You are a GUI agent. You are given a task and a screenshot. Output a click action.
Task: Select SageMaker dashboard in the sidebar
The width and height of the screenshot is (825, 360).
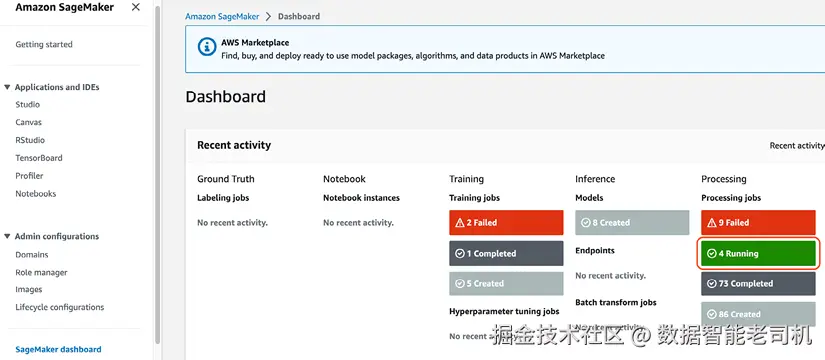pos(58,349)
